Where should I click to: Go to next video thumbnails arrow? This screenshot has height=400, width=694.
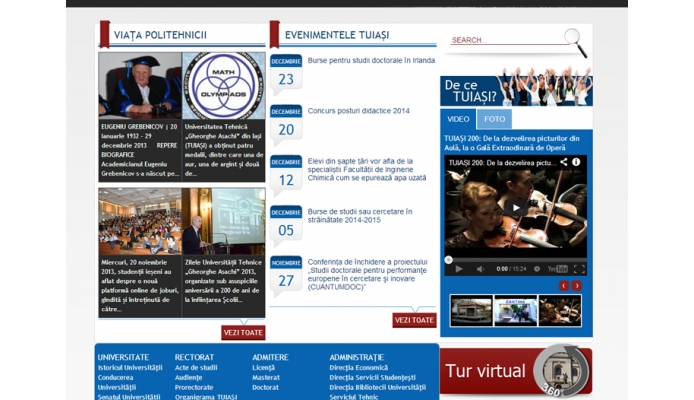pyautogui.click(x=577, y=285)
